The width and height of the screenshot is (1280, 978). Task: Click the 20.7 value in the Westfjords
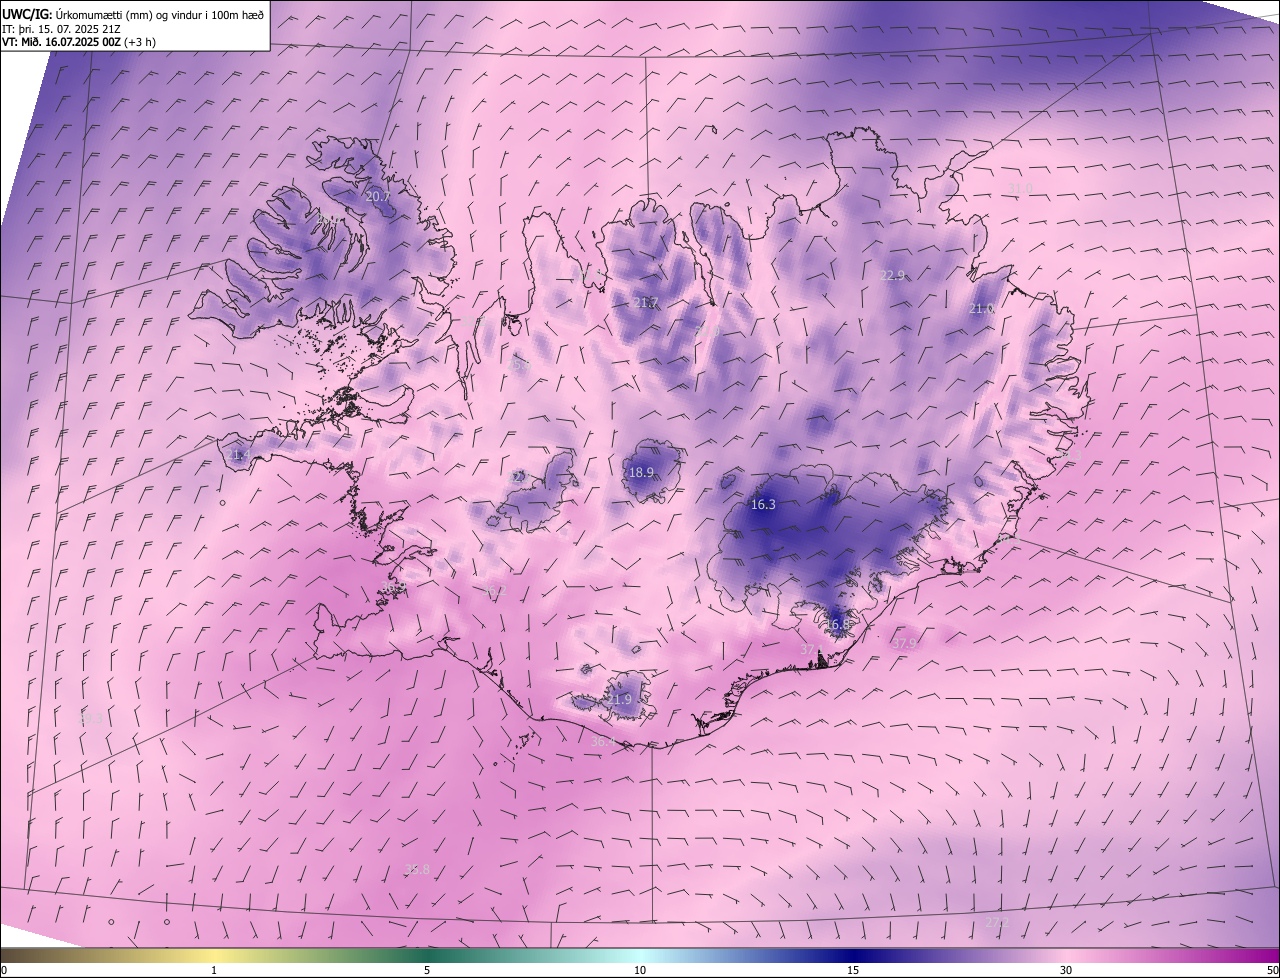coord(378,197)
